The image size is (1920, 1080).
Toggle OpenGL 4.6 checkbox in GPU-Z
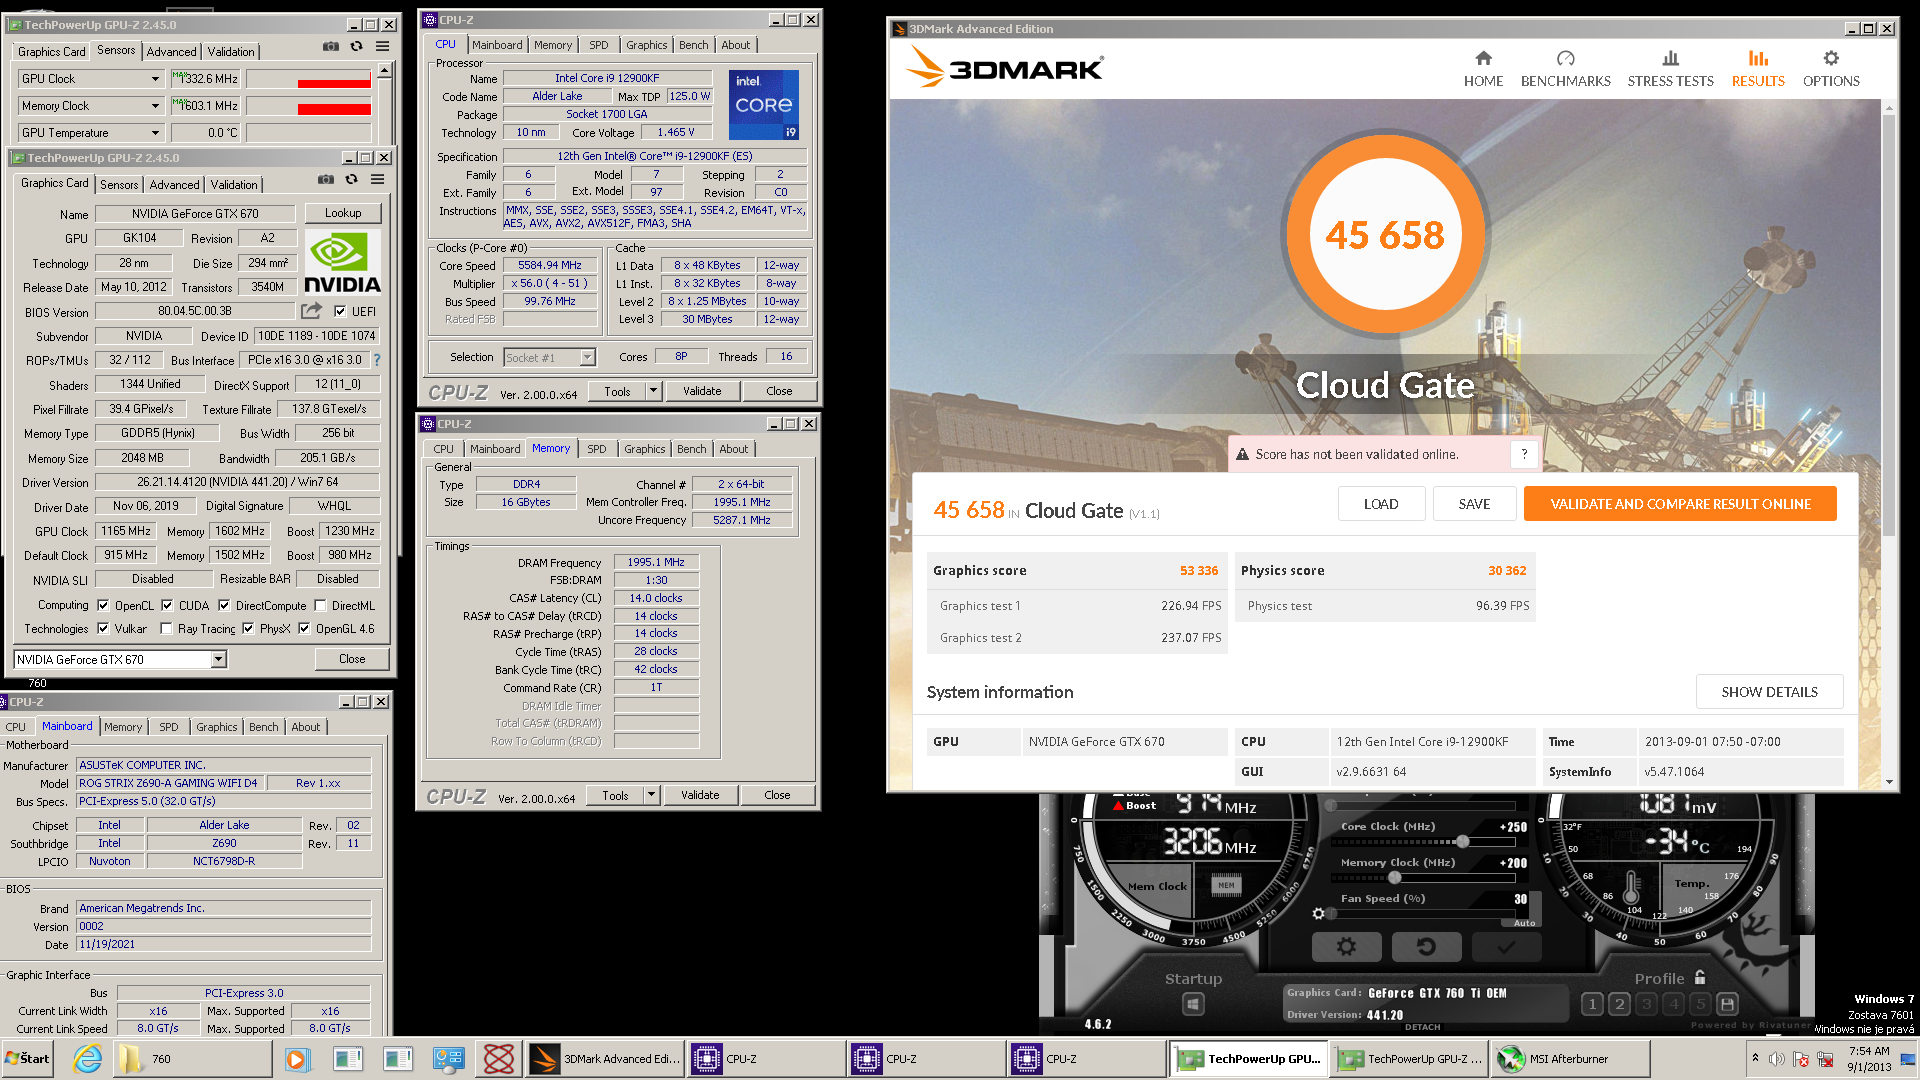304,629
